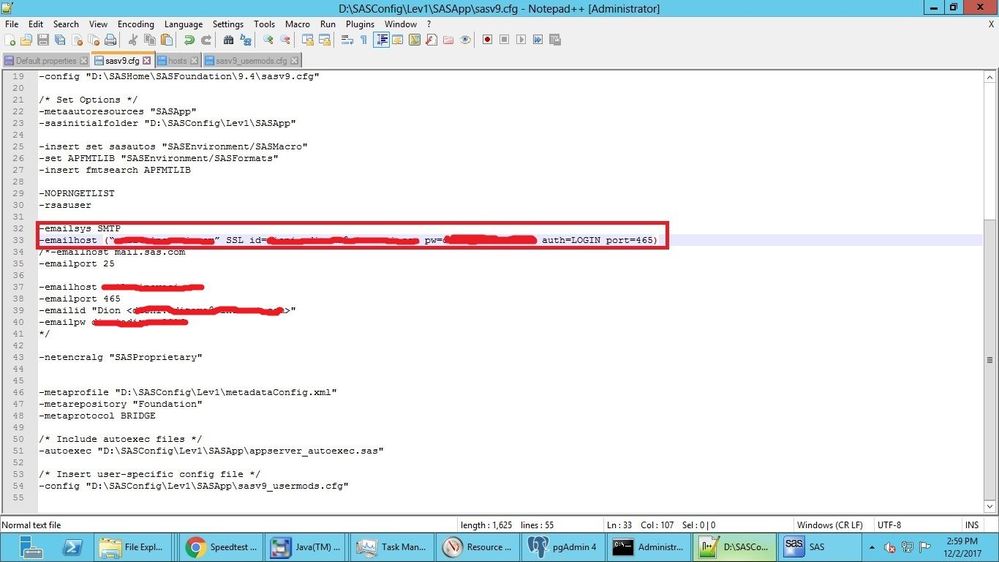The height and width of the screenshot is (562, 999).
Task: Undo last change with green arrow
Action: click(x=189, y=40)
